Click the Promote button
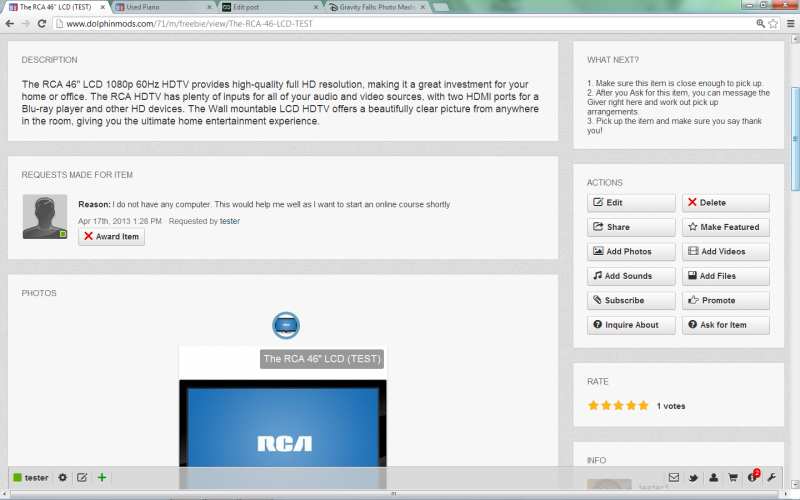Image resolution: width=800 pixels, height=500 pixels. click(x=726, y=301)
